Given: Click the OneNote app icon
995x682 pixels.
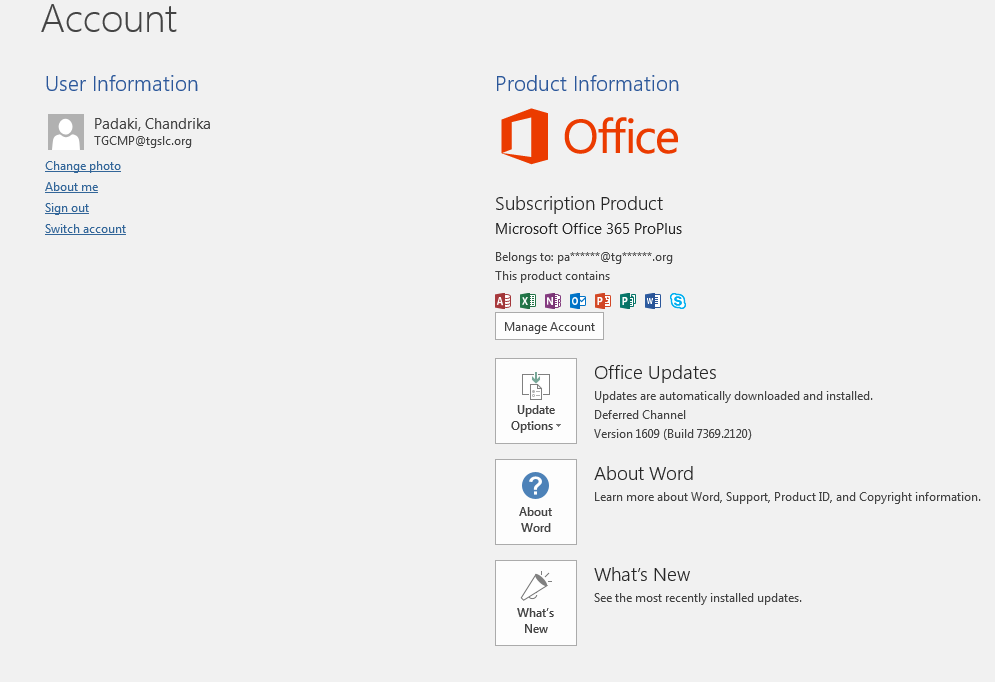Looking at the screenshot, I should [553, 301].
